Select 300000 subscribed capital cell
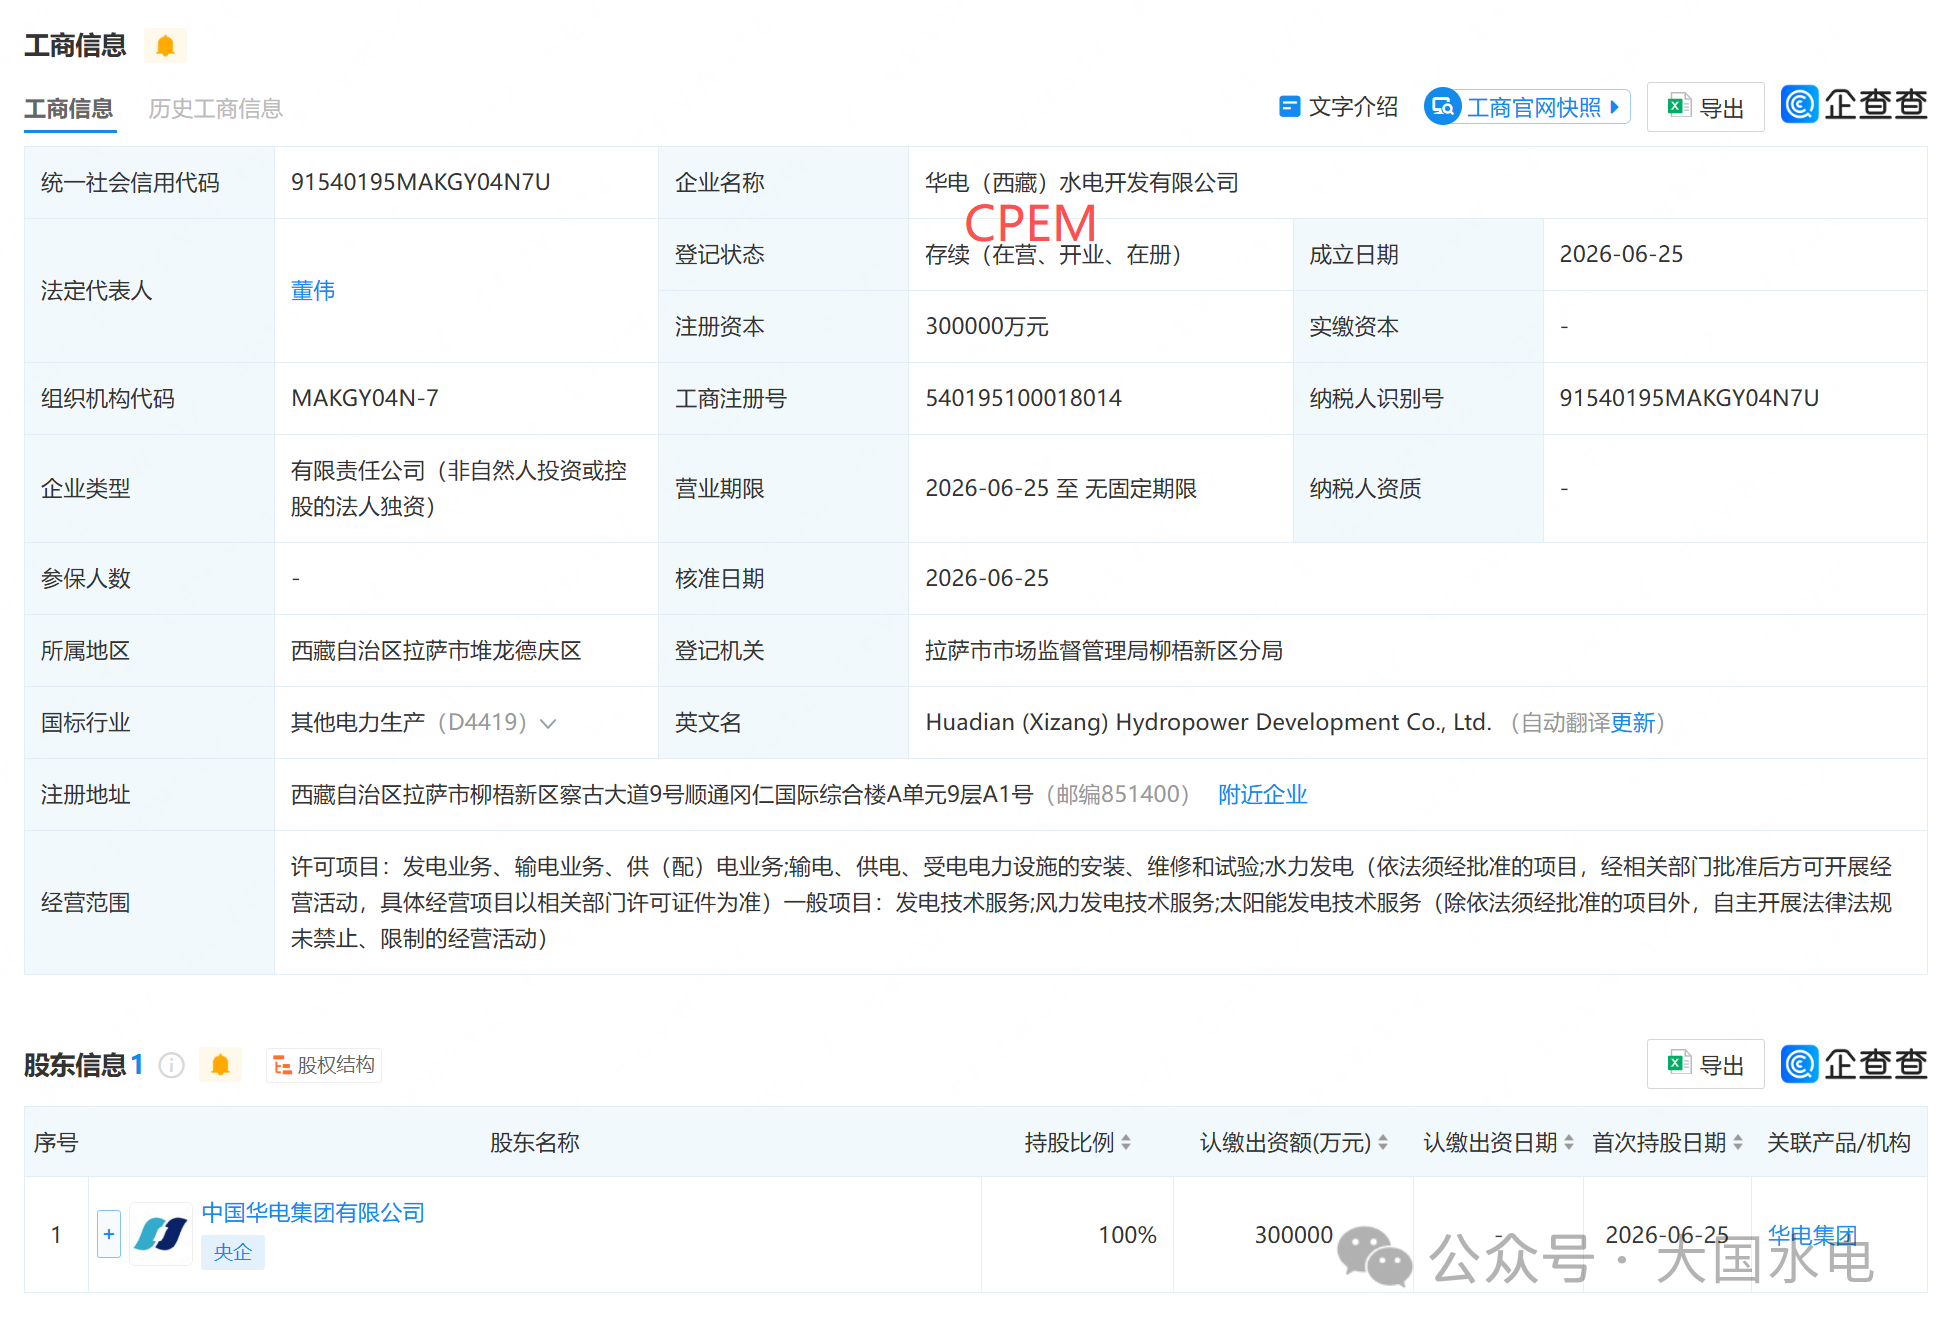The width and height of the screenshot is (1938, 1338). 1293,1235
